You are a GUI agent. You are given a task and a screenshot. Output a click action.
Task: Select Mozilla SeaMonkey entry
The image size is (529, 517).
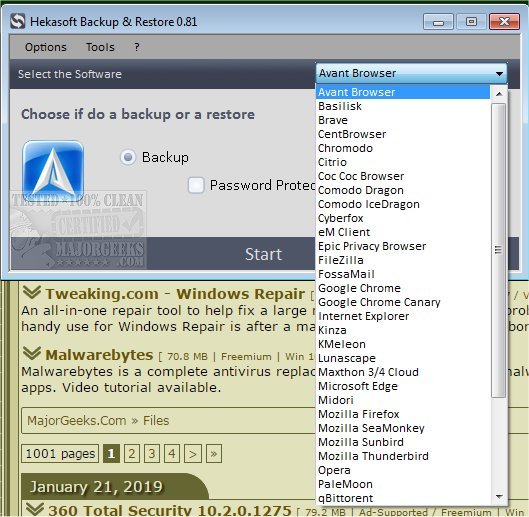(x=403, y=428)
